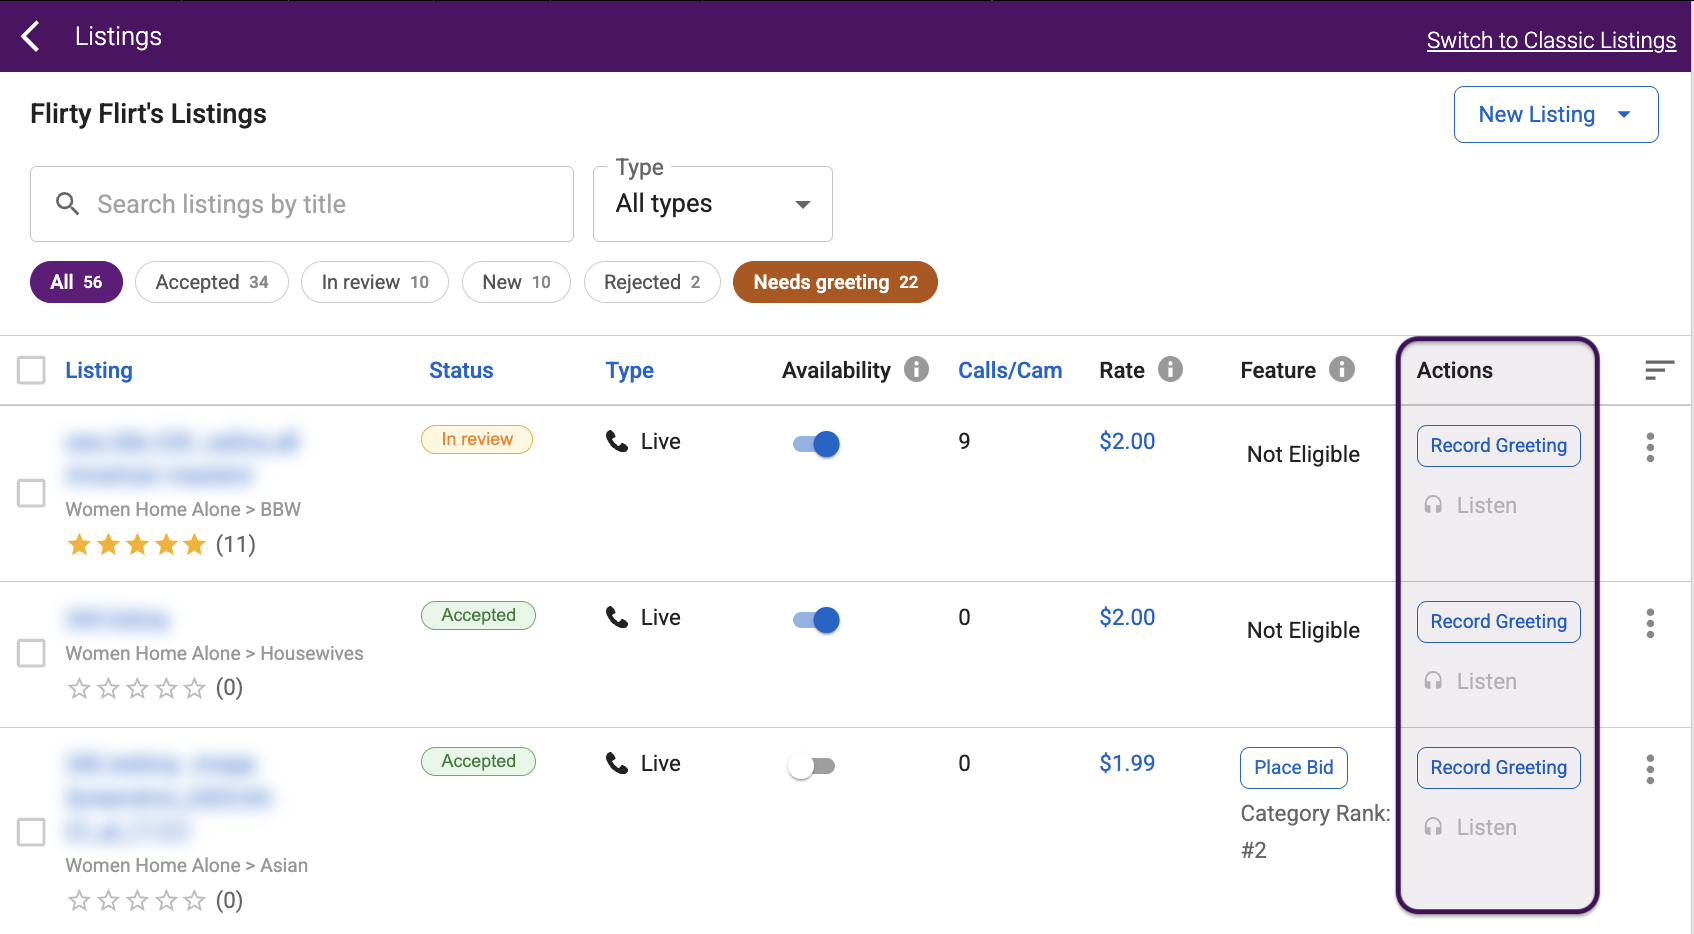Click the $2.00 rate in the Housewives row
This screenshot has height=934, width=1694.
(1127, 617)
